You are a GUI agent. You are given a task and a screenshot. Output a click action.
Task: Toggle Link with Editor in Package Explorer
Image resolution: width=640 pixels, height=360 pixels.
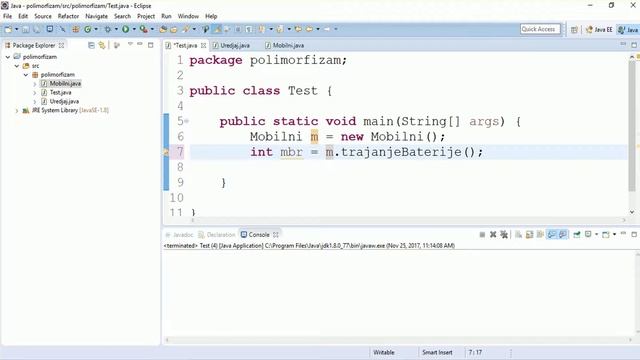point(102,45)
